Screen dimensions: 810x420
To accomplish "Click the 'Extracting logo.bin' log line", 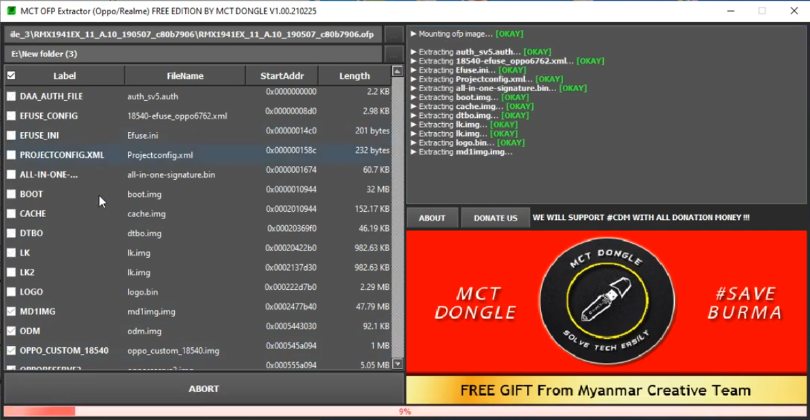I will pyautogui.click(x=468, y=143).
